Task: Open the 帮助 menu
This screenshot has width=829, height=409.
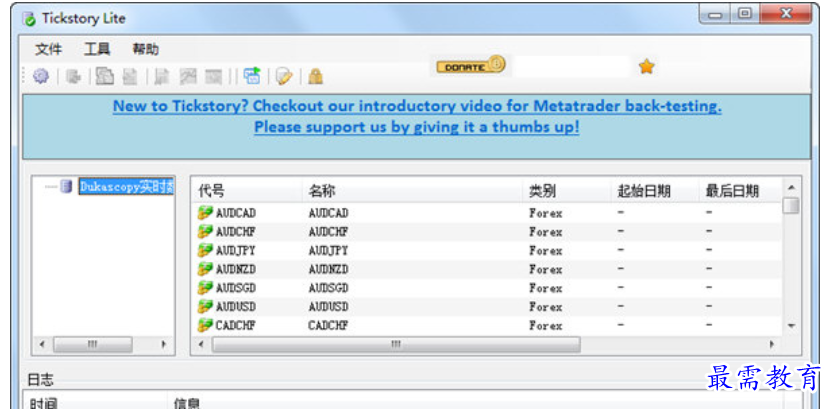Action: (x=145, y=50)
